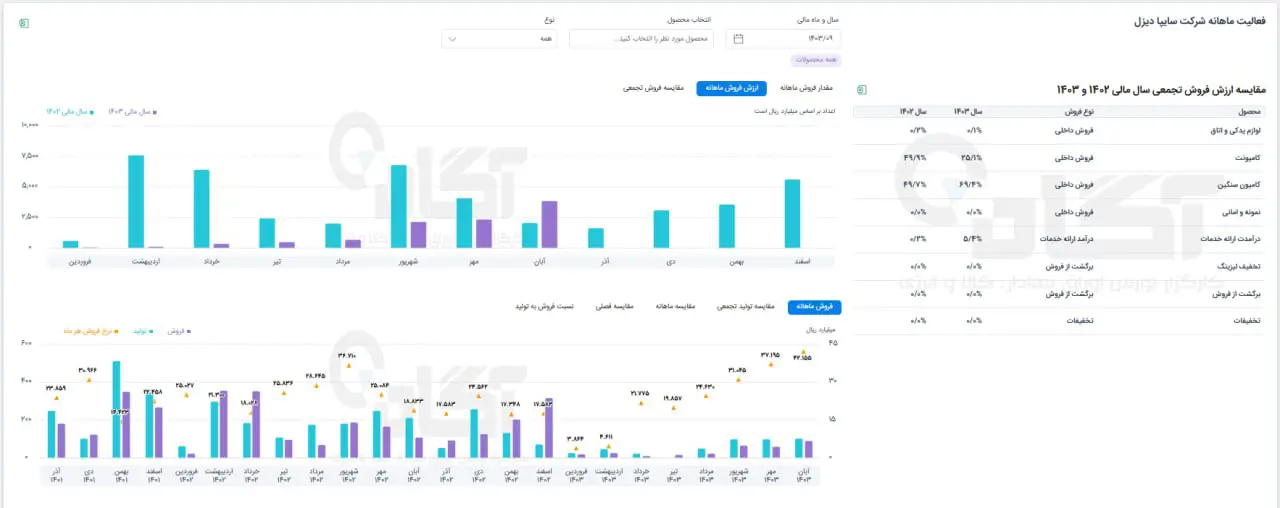Select the فروش ماهانه tab of lower chart

click(815, 306)
